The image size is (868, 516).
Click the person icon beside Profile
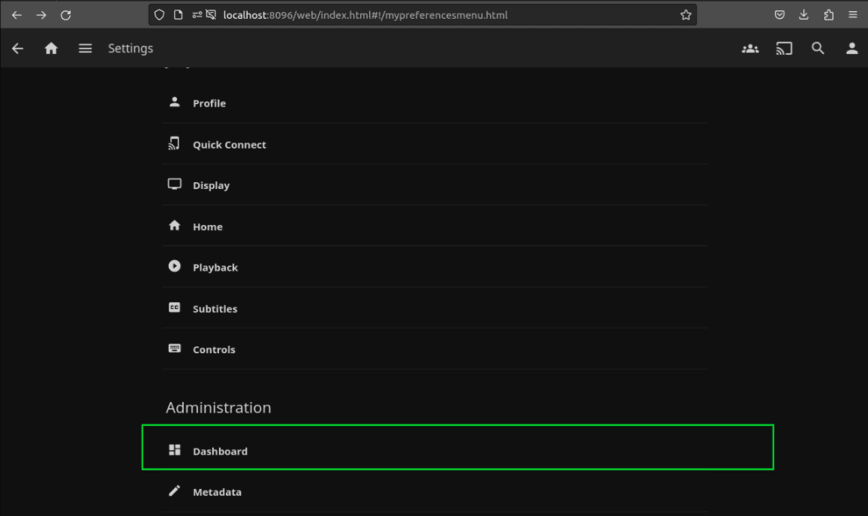tap(174, 102)
